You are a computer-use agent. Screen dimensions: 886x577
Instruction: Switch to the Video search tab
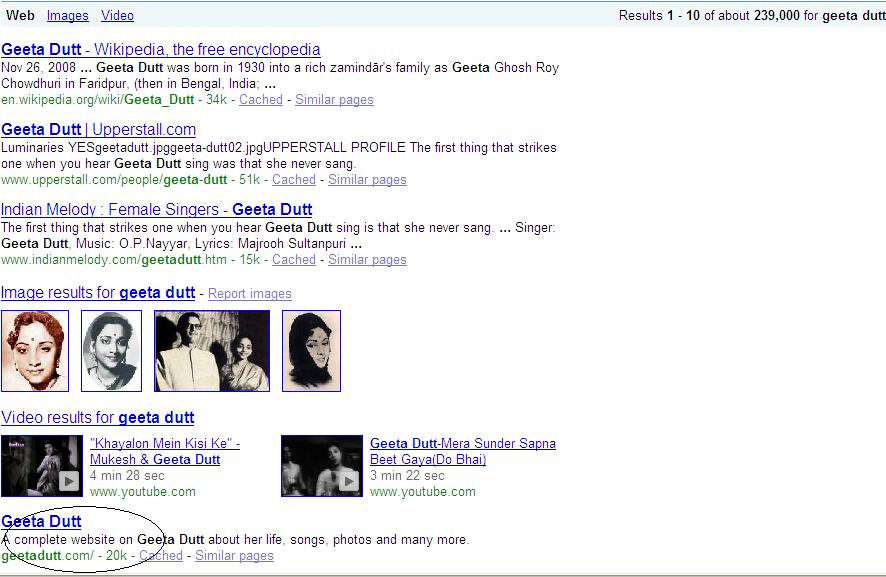tap(118, 15)
